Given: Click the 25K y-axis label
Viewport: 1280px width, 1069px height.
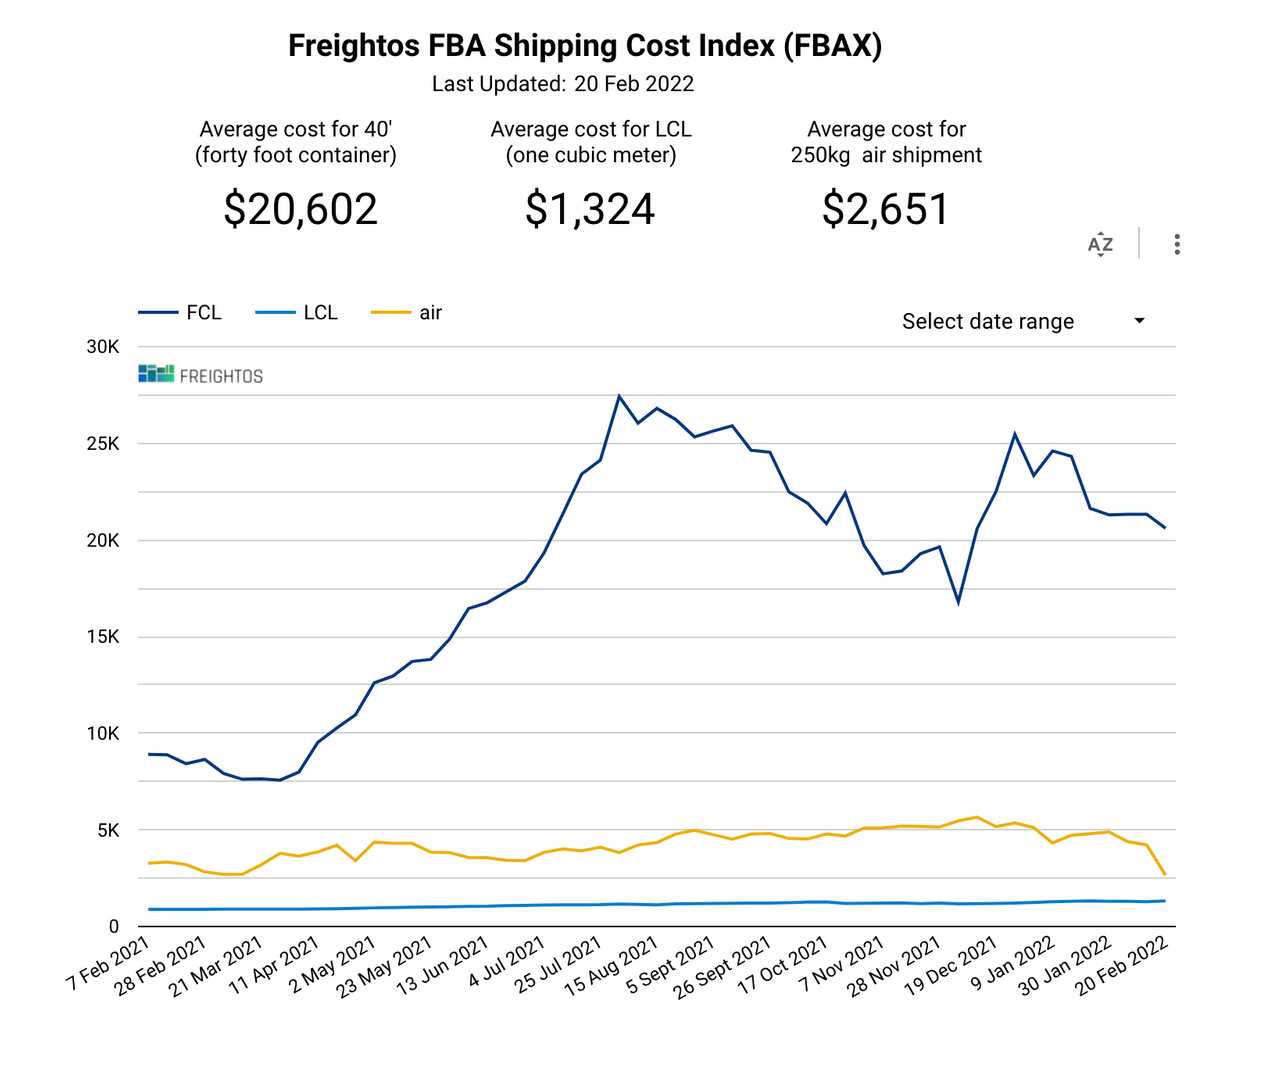Looking at the screenshot, I should click(x=103, y=444).
